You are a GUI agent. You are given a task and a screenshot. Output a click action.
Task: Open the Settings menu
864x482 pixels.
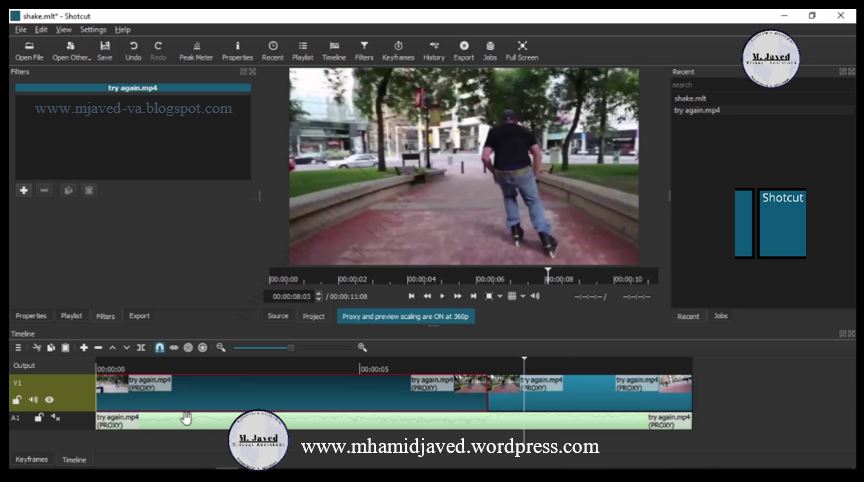(93, 30)
